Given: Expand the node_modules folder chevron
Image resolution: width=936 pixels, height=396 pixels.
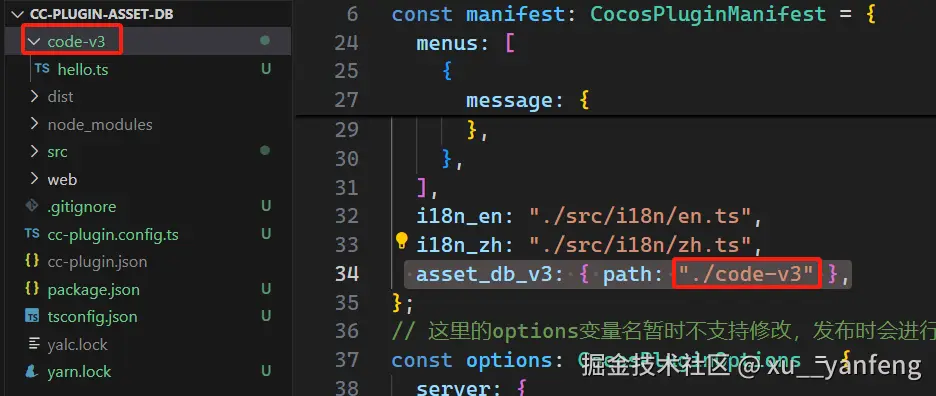Looking at the screenshot, I should (x=35, y=124).
